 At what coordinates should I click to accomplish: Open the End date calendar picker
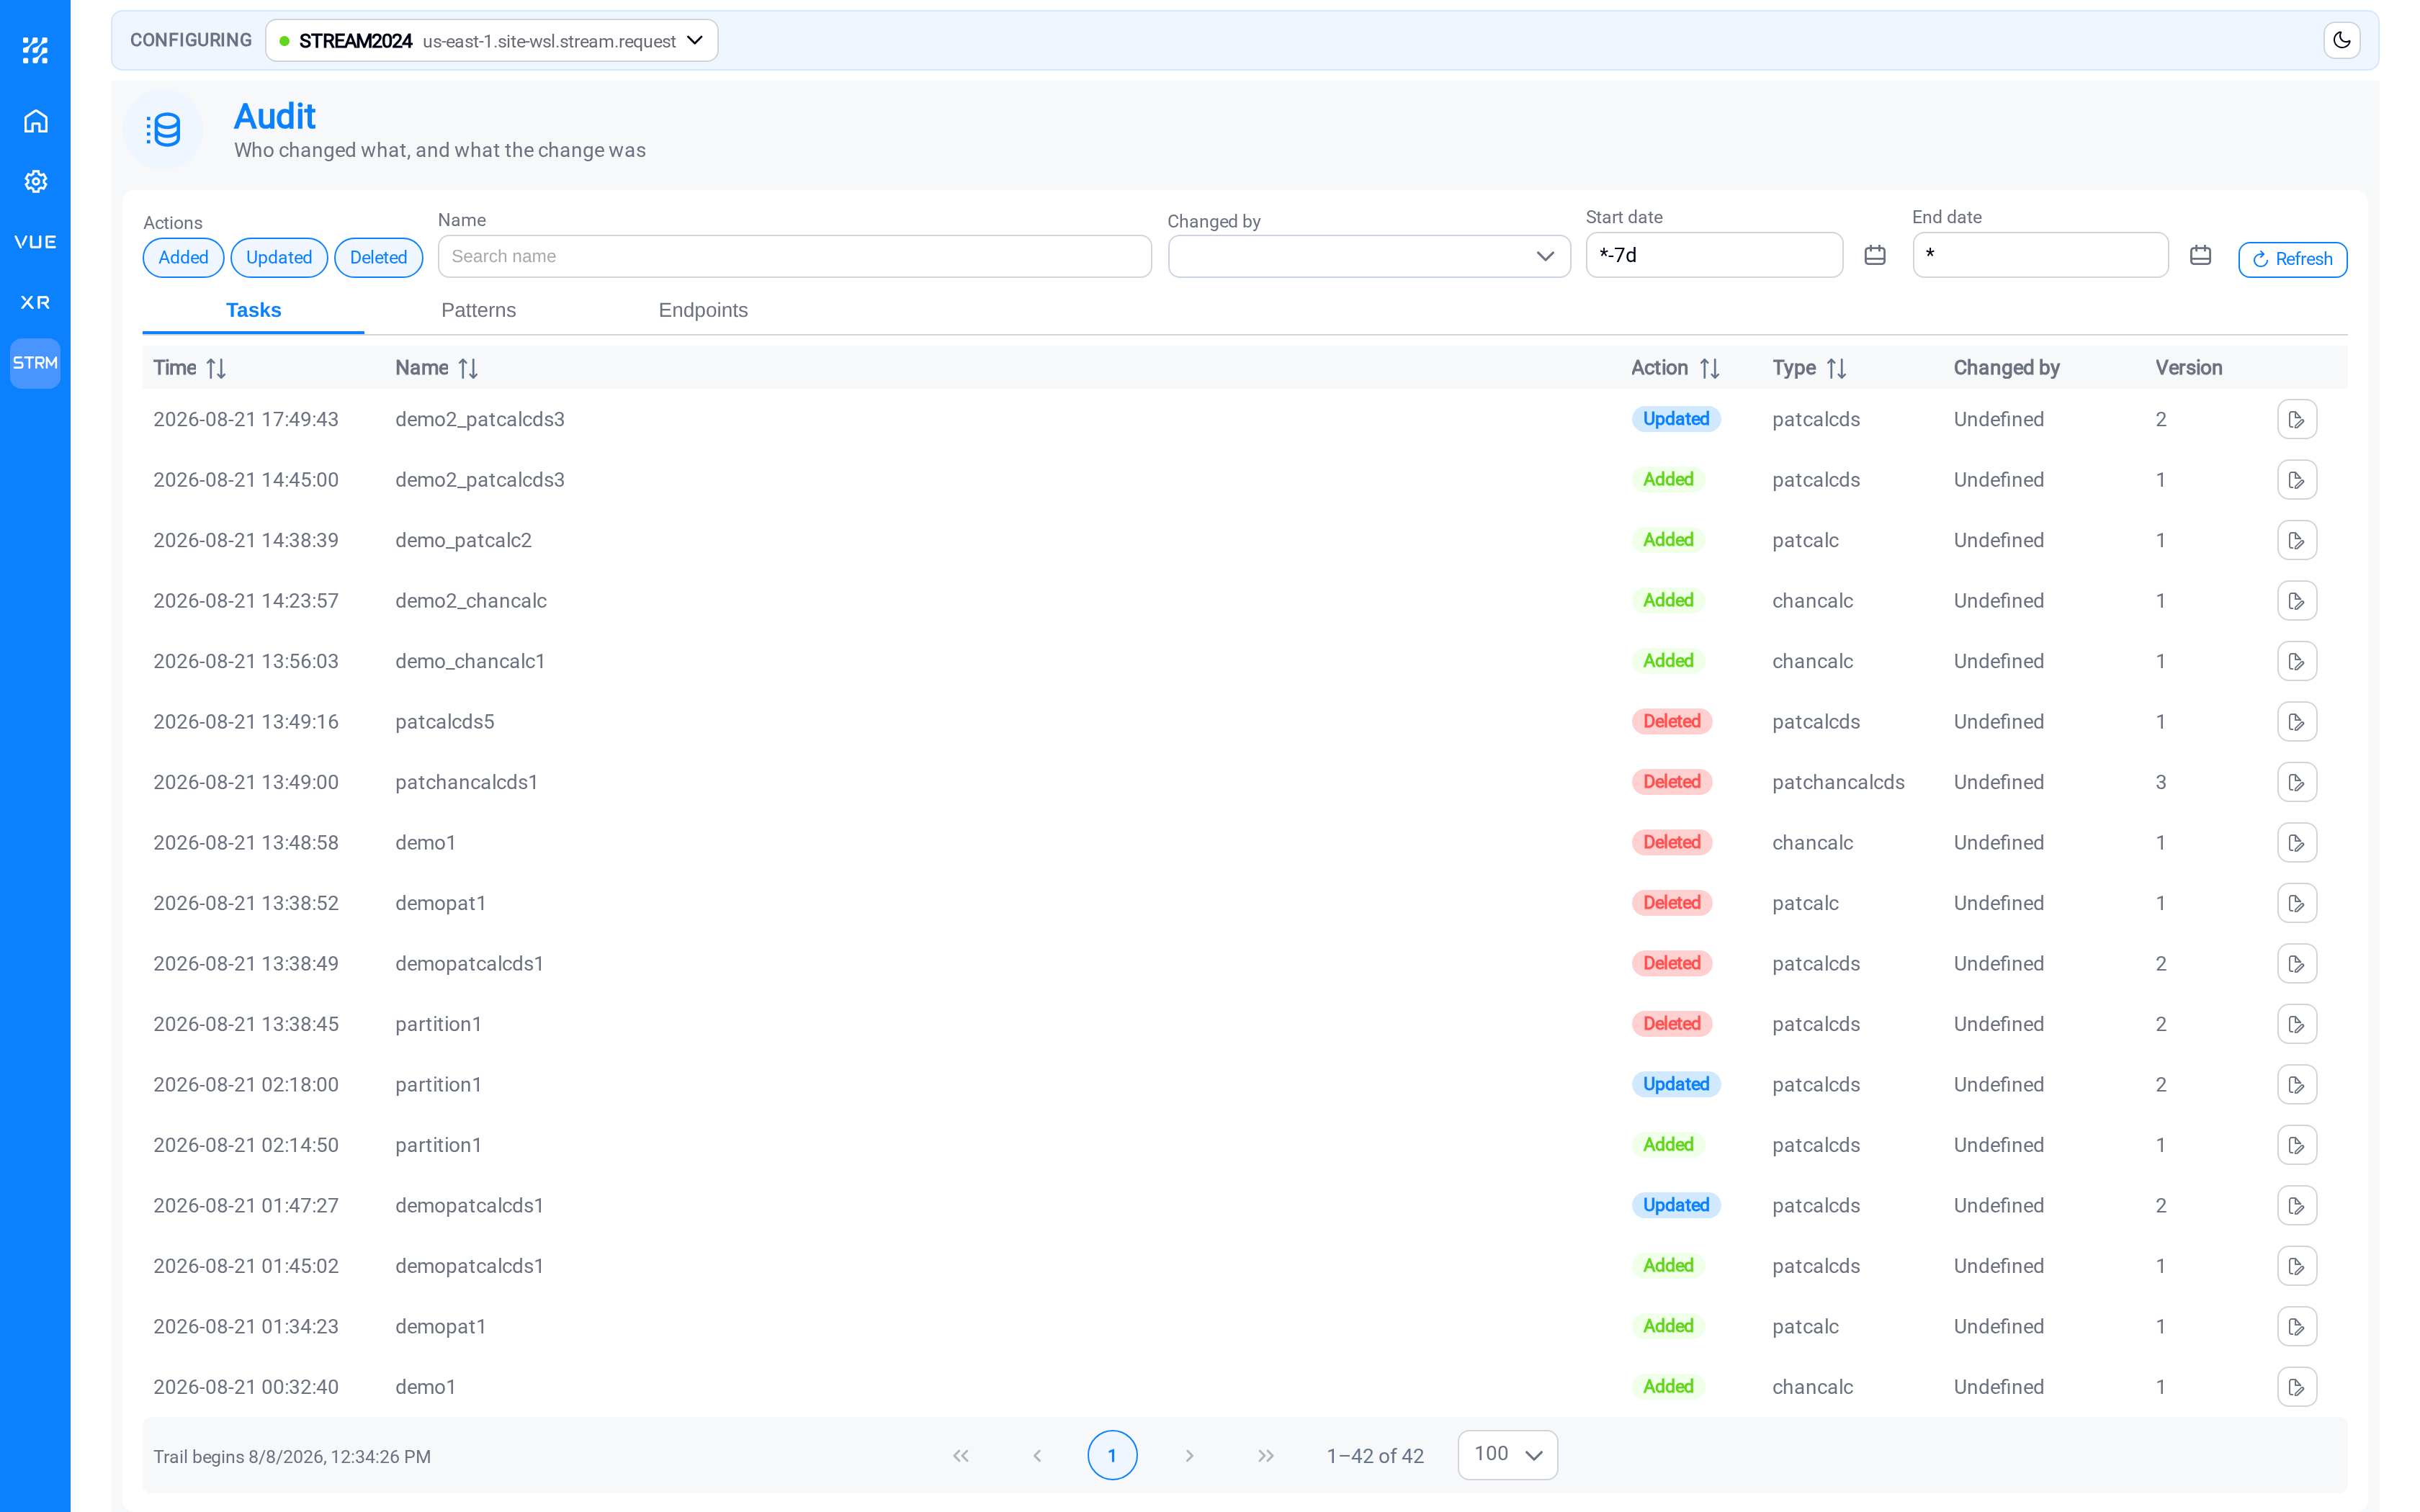[x=2200, y=256]
